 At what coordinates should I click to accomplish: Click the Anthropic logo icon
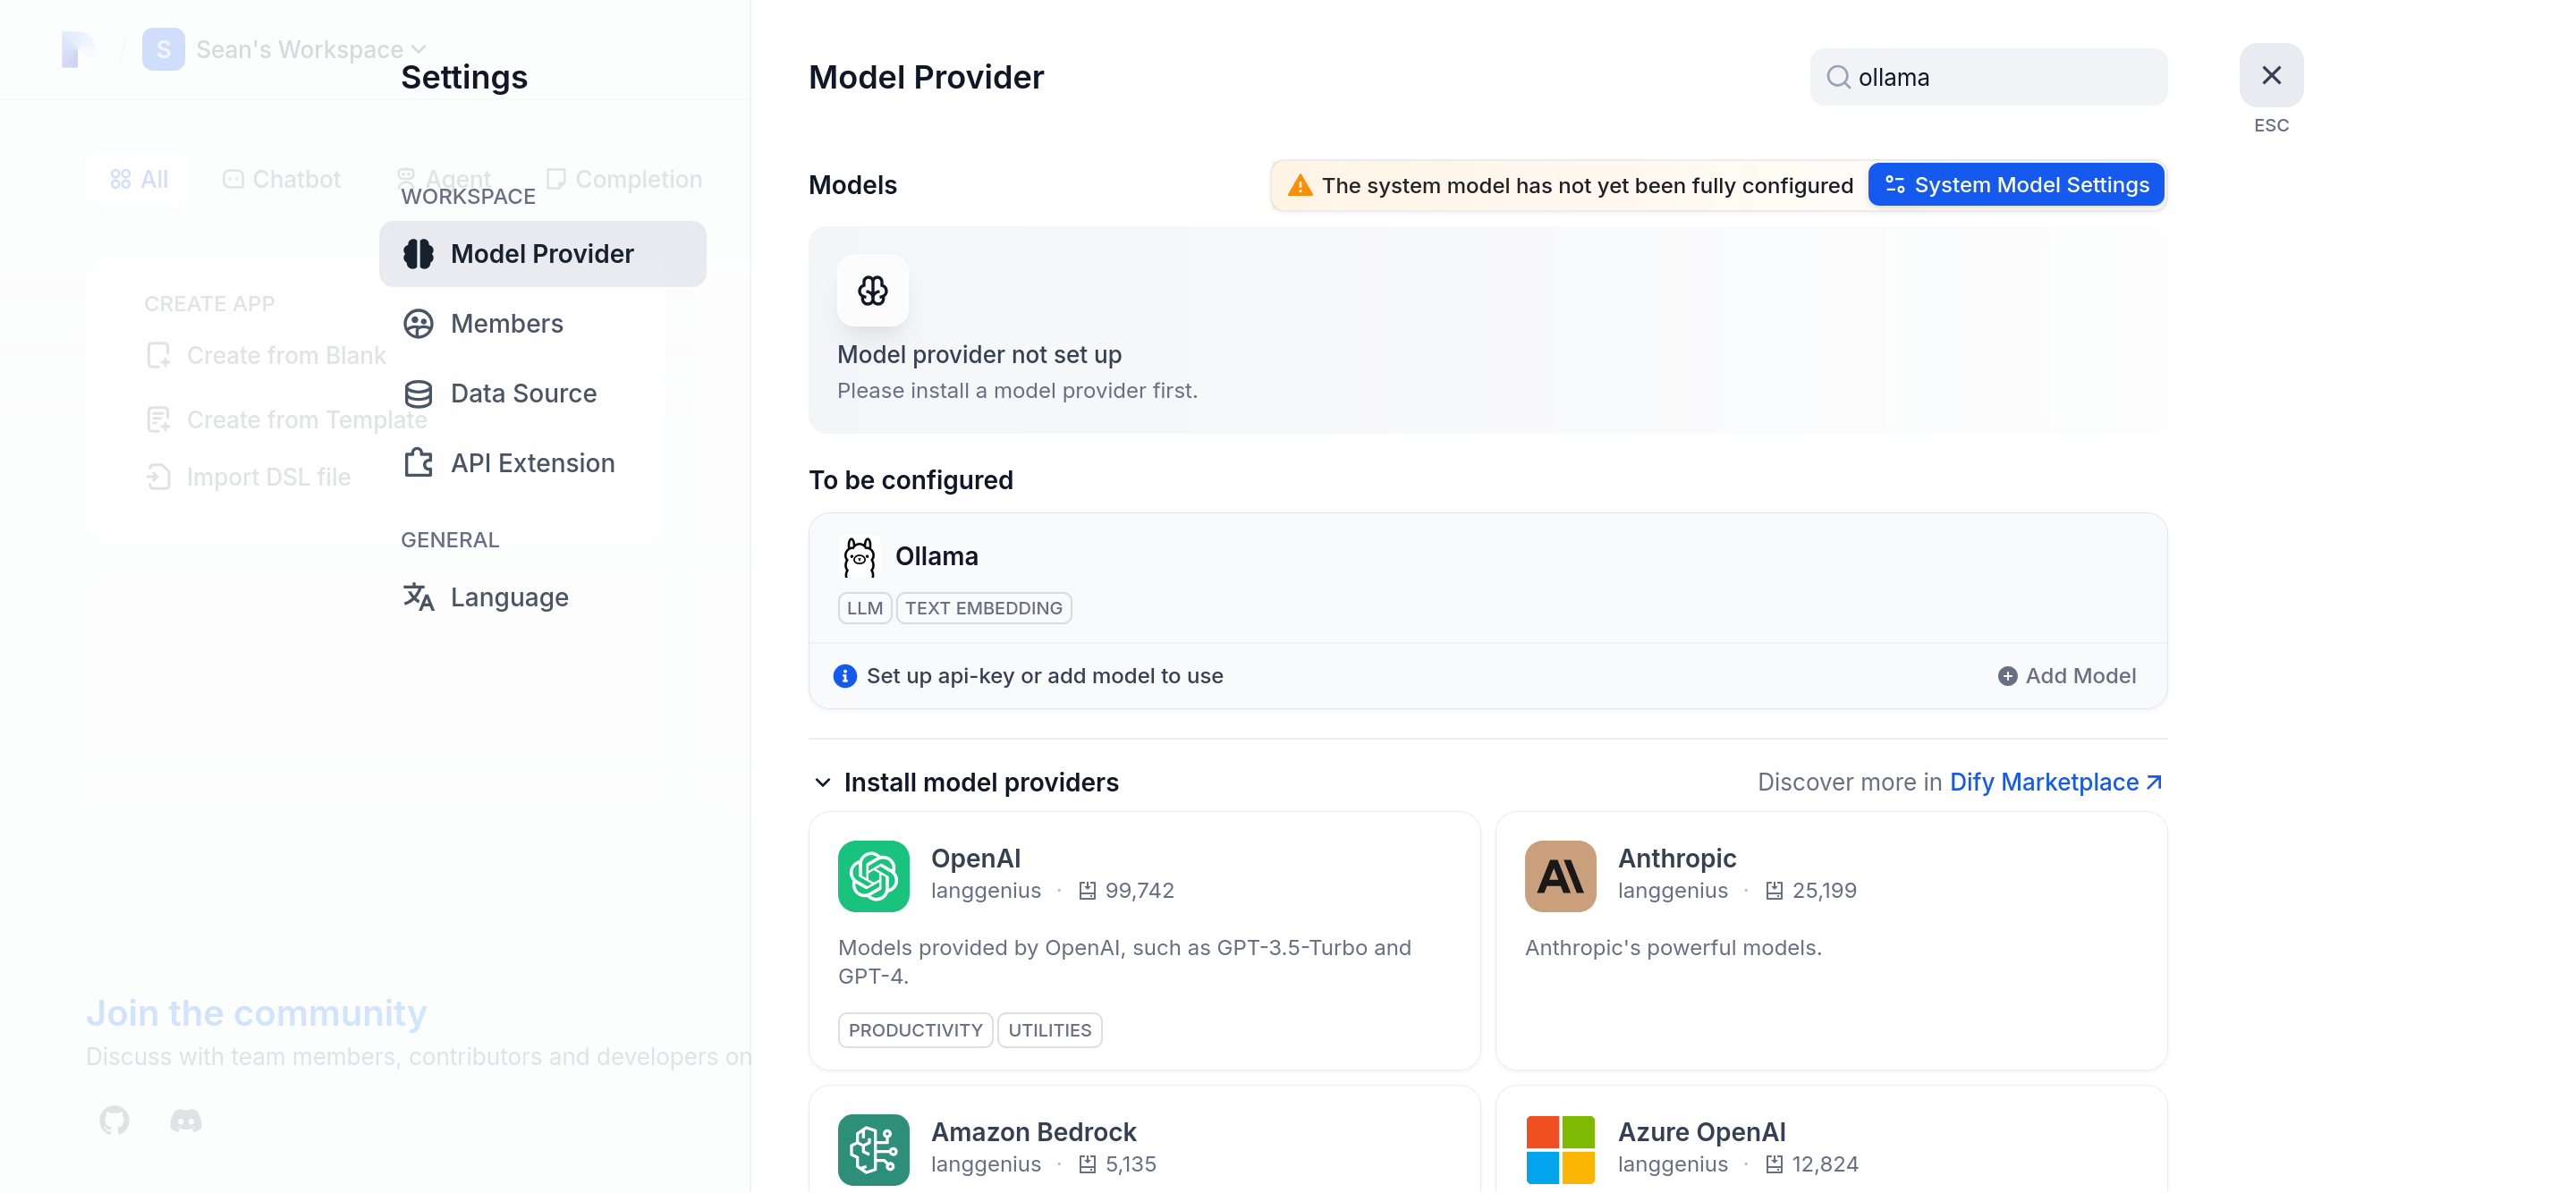tap(1559, 876)
